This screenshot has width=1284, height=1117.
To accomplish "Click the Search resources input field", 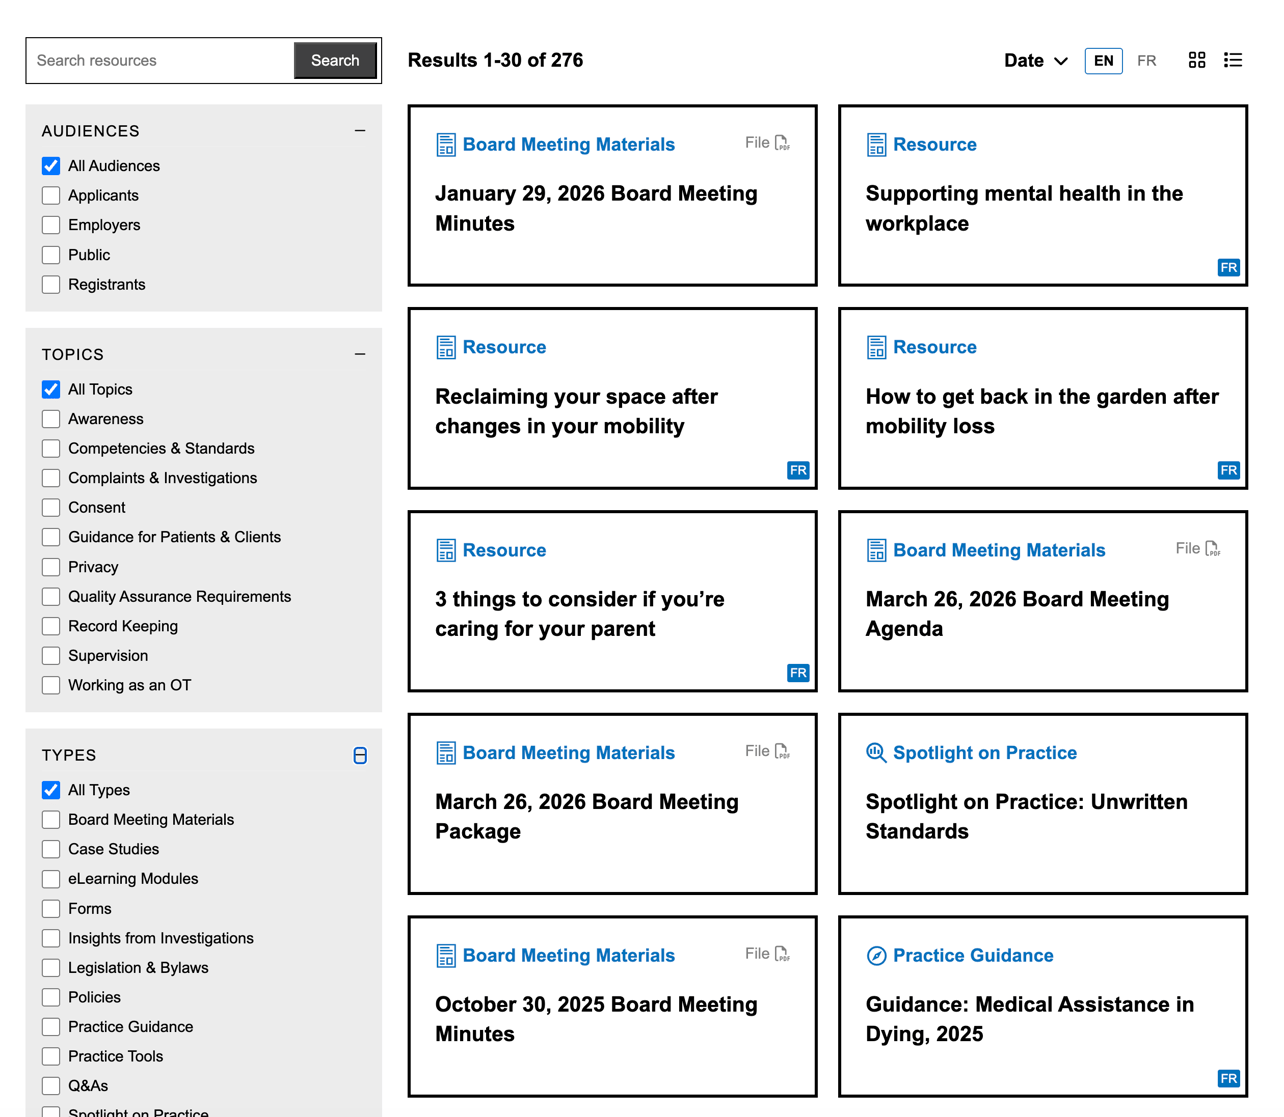I will pyautogui.click(x=160, y=60).
